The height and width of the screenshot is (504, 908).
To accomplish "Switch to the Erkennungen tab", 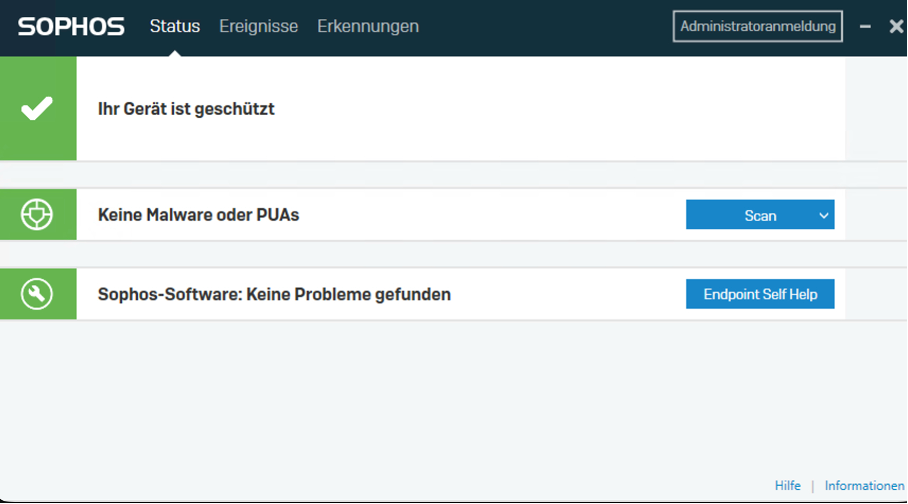I will click(368, 26).
